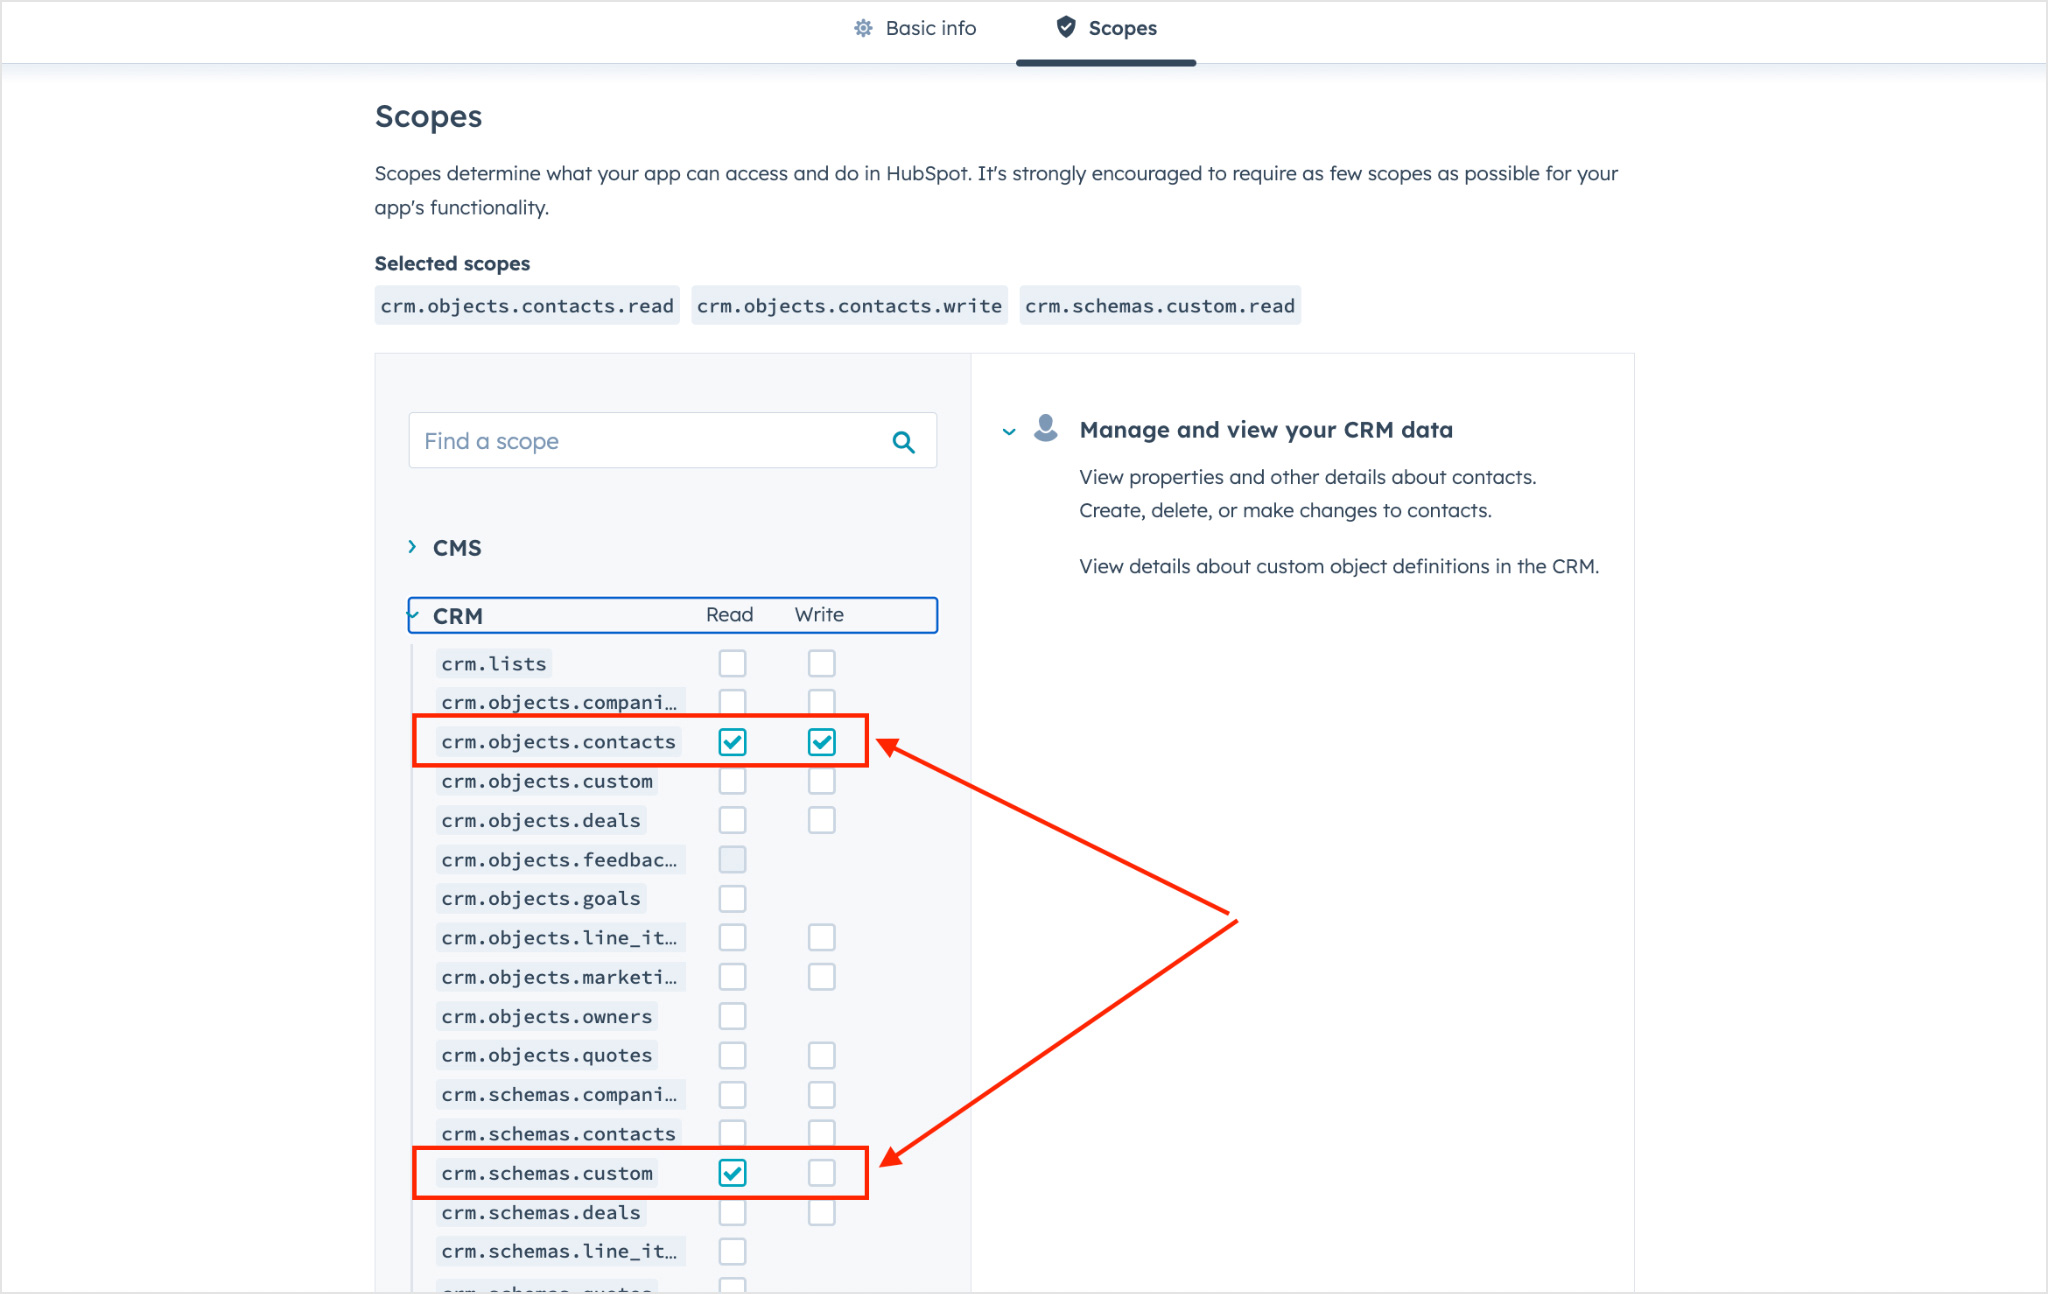This screenshot has width=2048, height=1294.
Task: Click the Write column header
Action: click(x=819, y=614)
